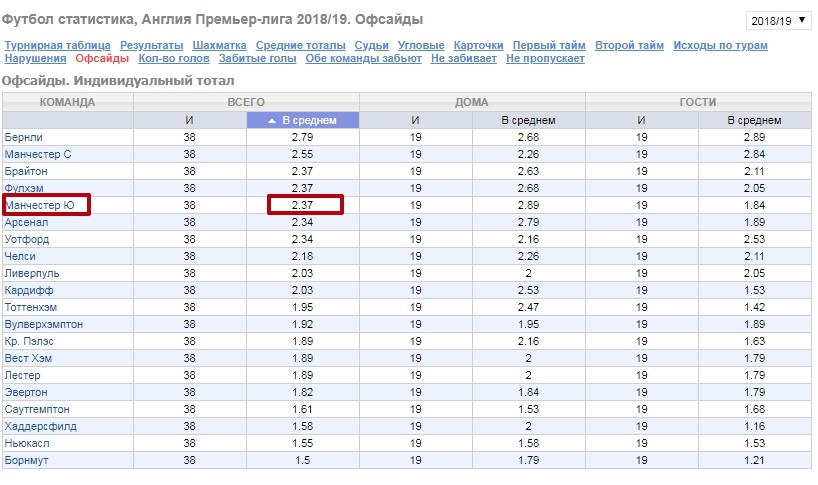Select Ньюкасл home average 1.58

pos(528,443)
